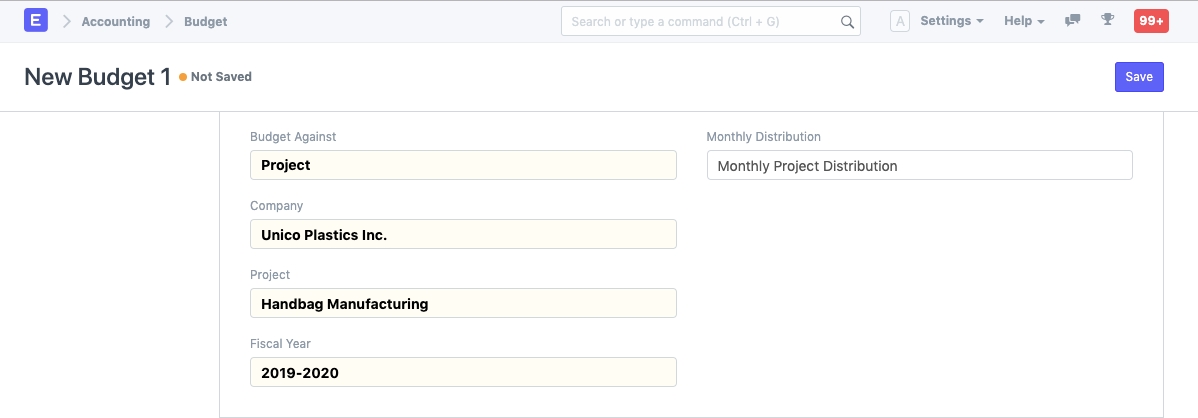This screenshot has width=1198, height=418.
Task: Click the Monthly Distribution field
Action: (919, 165)
